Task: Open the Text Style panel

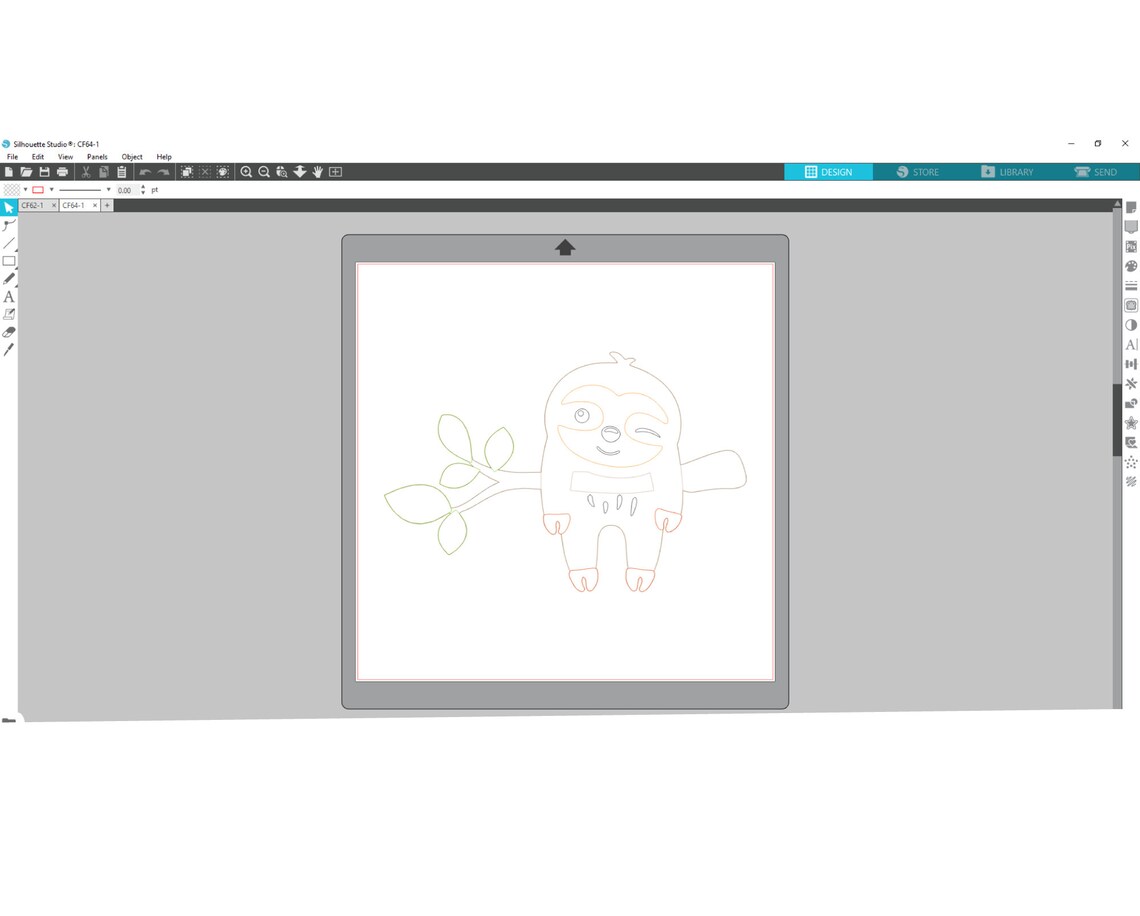Action: (1131, 345)
